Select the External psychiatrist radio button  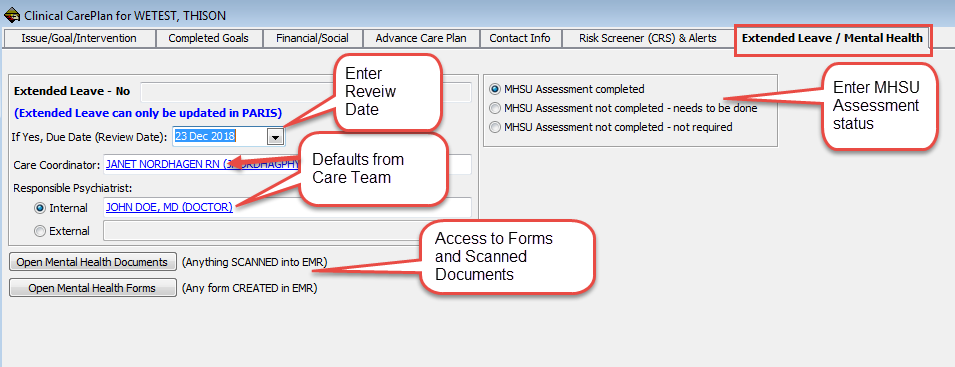pos(40,231)
